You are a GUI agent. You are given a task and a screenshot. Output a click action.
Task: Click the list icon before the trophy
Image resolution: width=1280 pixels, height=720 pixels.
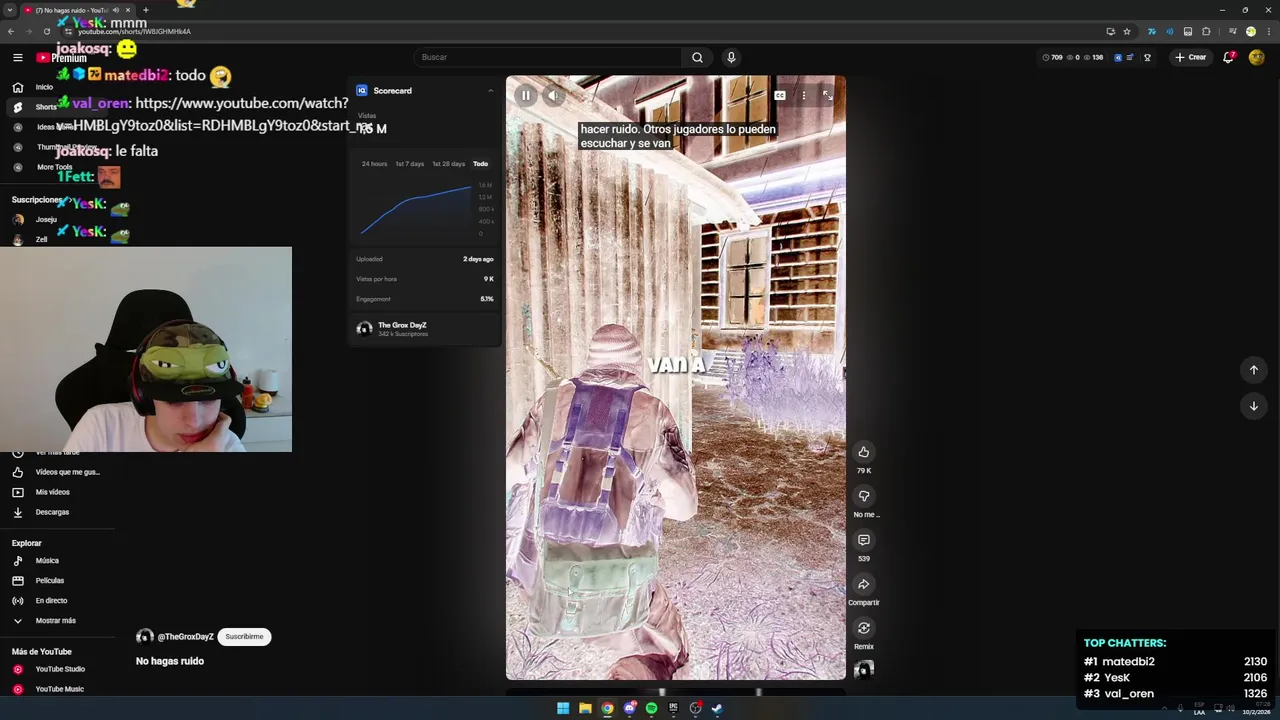coord(1131,57)
